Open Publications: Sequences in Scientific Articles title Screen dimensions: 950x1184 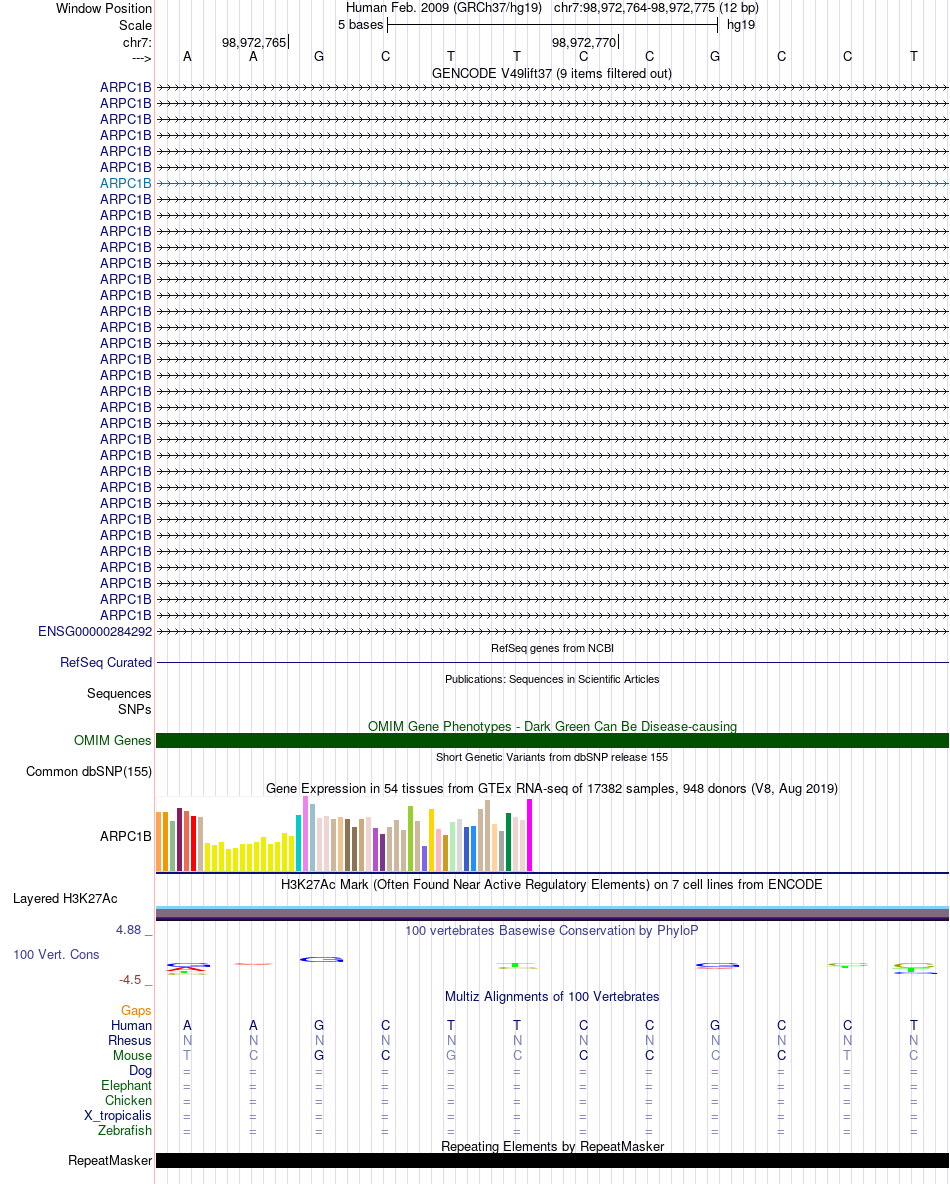552,679
